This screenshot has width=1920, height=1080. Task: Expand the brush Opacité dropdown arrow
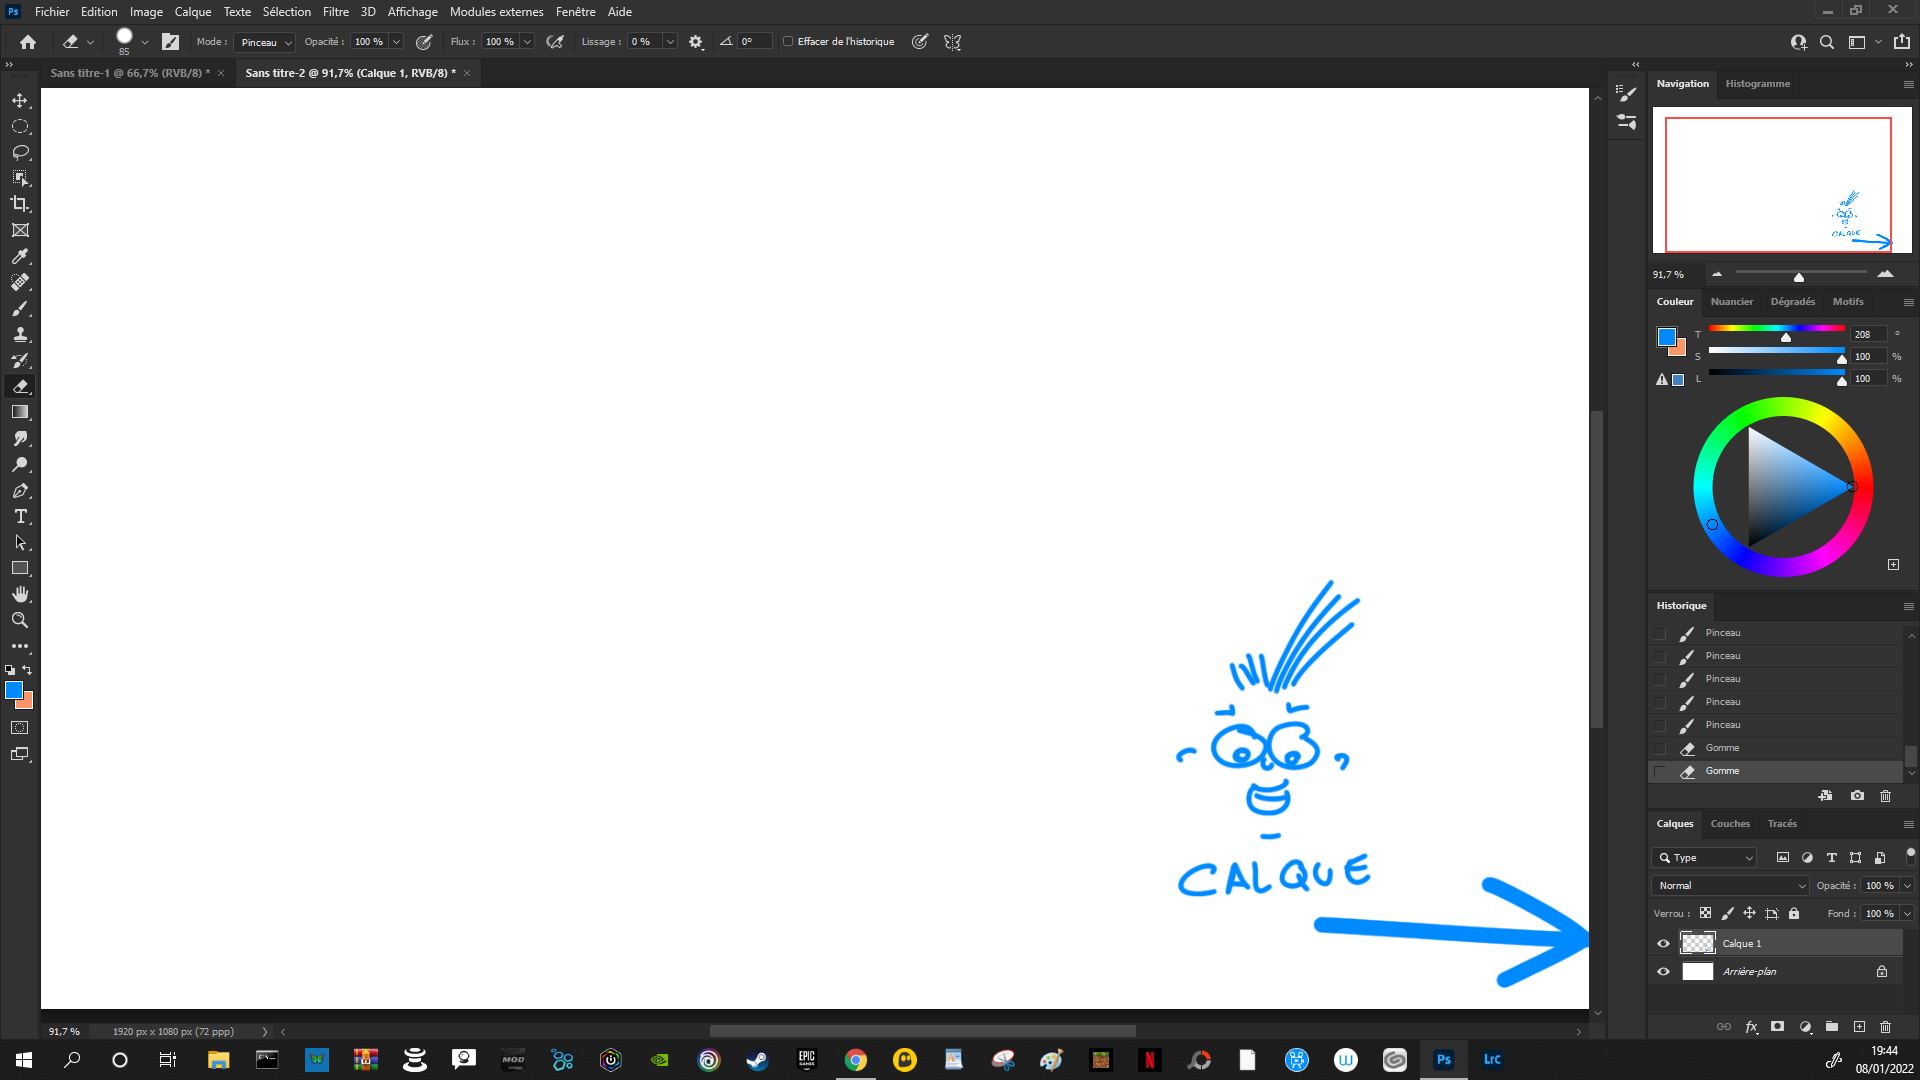pyautogui.click(x=396, y=42)
